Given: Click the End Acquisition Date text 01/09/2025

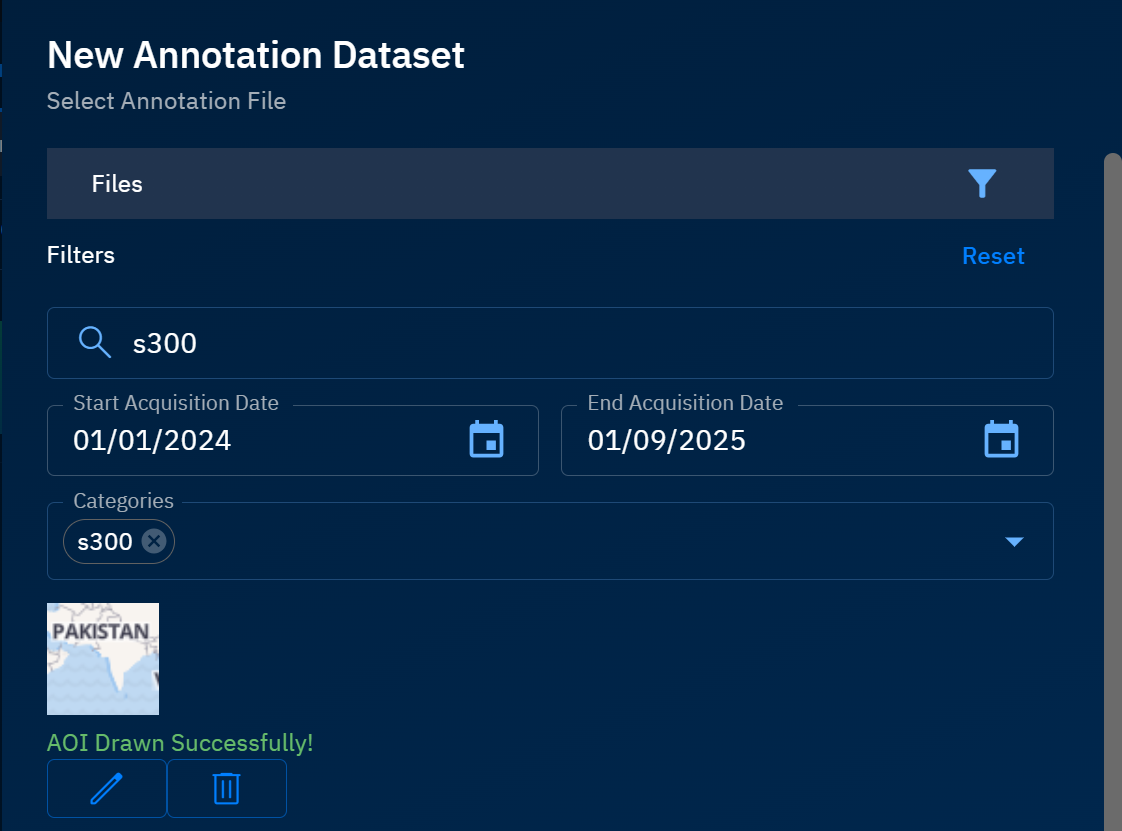Looking at the screenshot, I should click(x=666, y=441).
